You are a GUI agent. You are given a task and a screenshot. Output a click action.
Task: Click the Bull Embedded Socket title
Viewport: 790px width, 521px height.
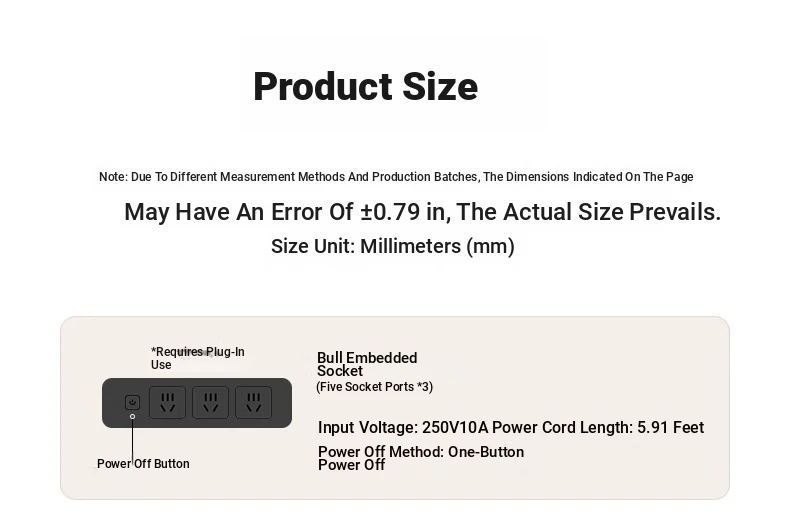[x=367, y=364]
